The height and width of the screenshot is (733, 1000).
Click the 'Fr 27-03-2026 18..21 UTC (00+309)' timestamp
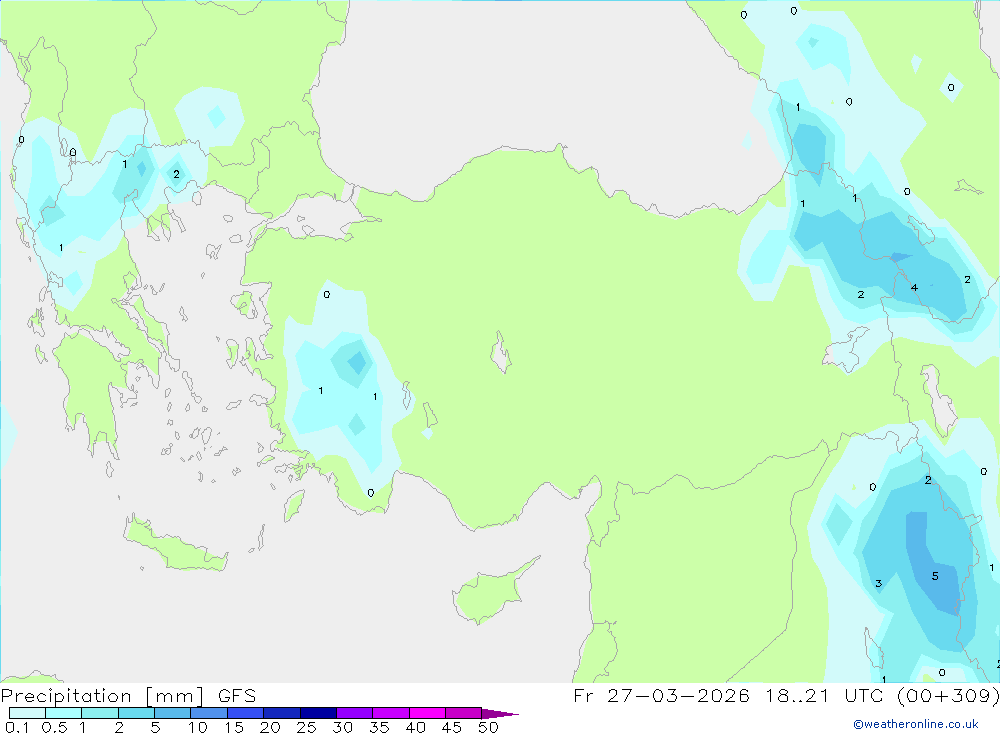(x=786, y=696)
